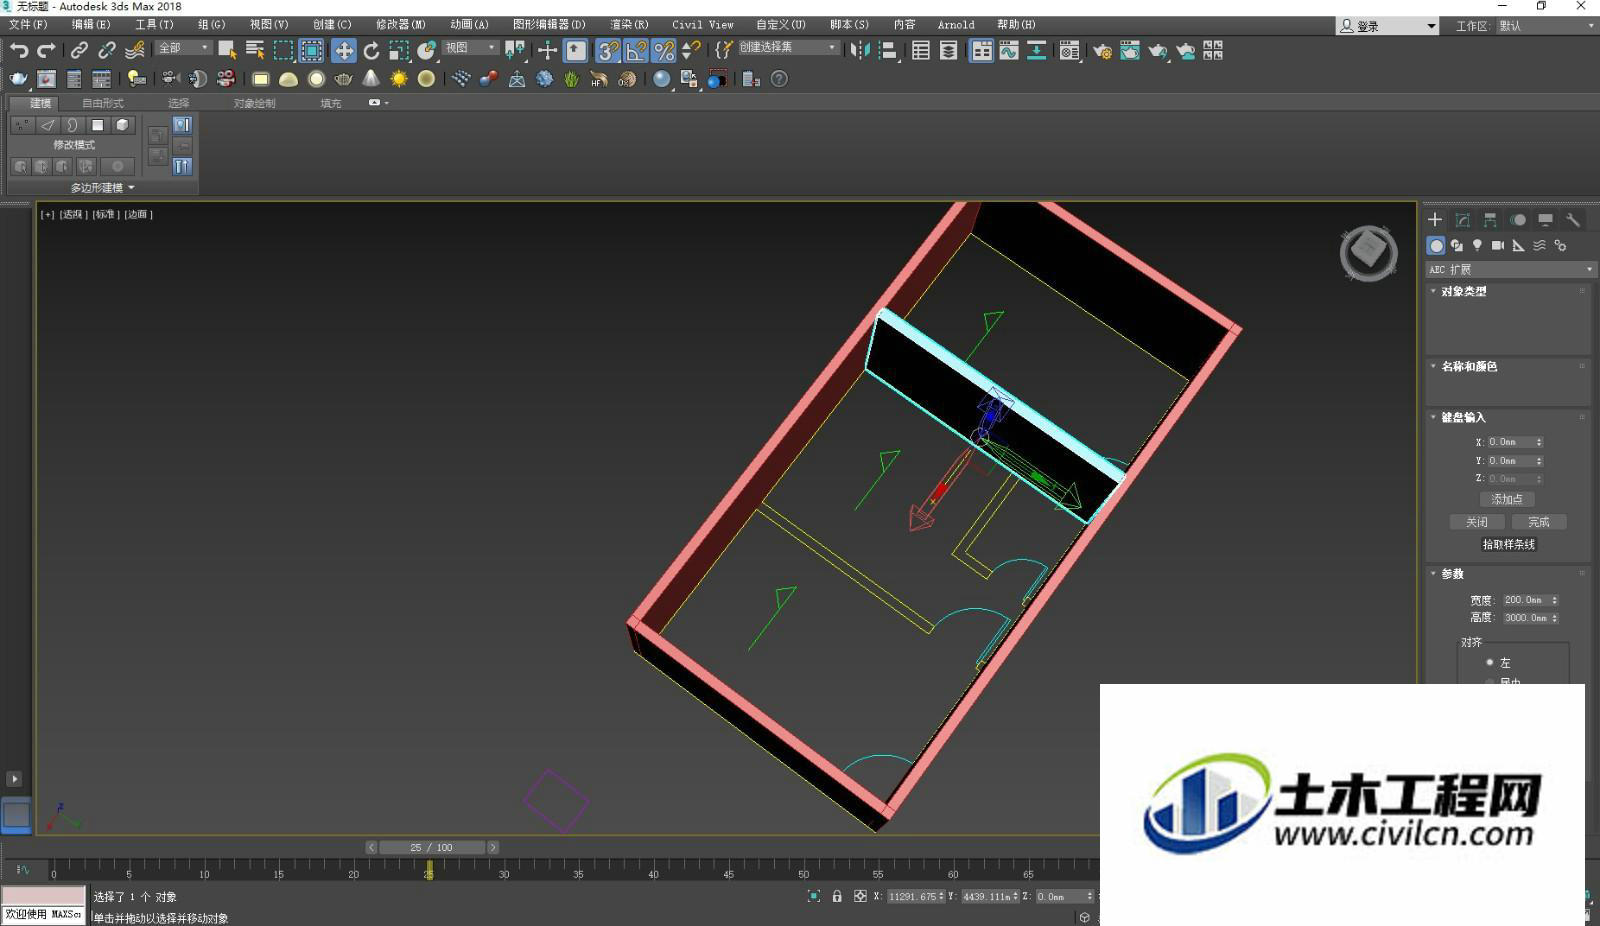This screenshot has height=926, width=1600.
Task: Click the Select and Place icon
Action: pos(427,50)
